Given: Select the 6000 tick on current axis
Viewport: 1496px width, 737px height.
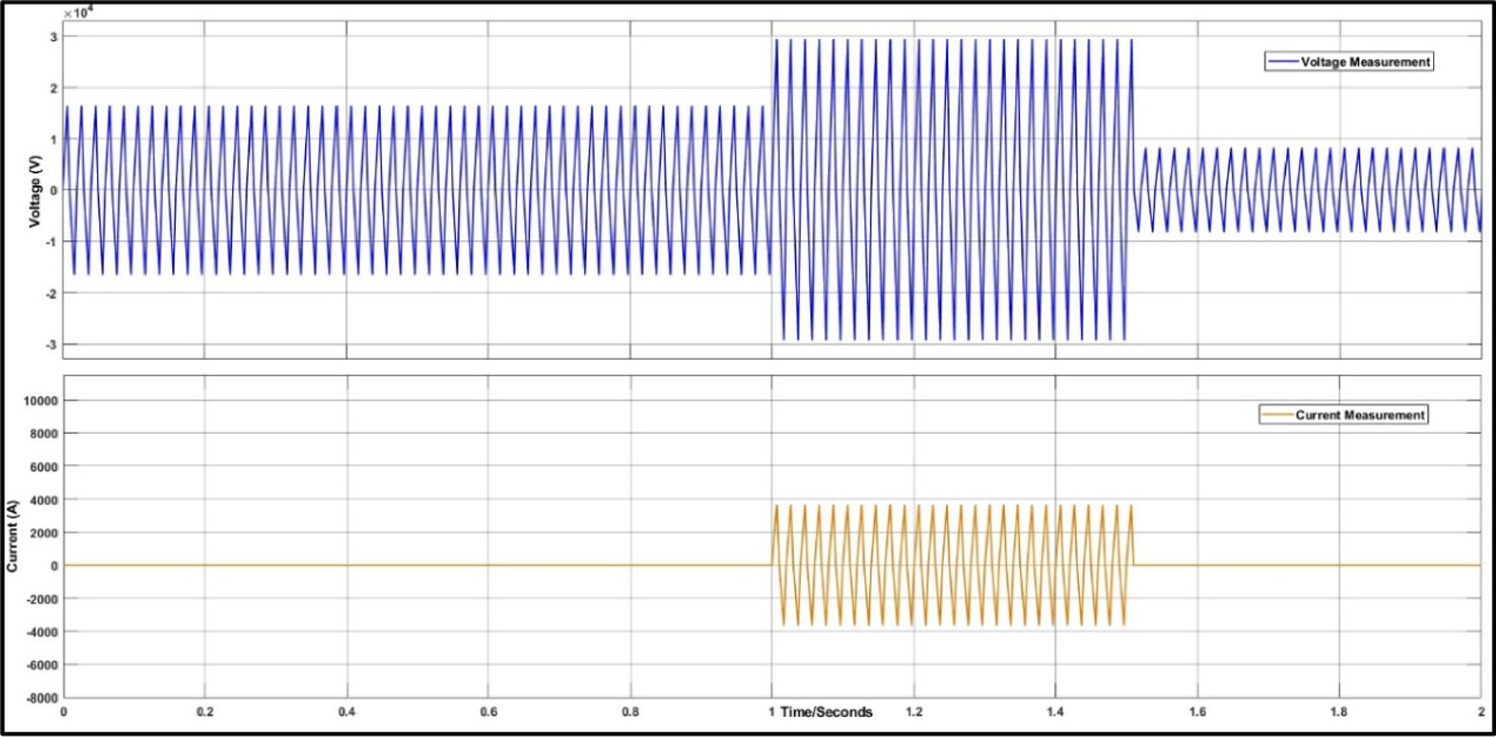Looking at the screenshot, I should 46,466.
